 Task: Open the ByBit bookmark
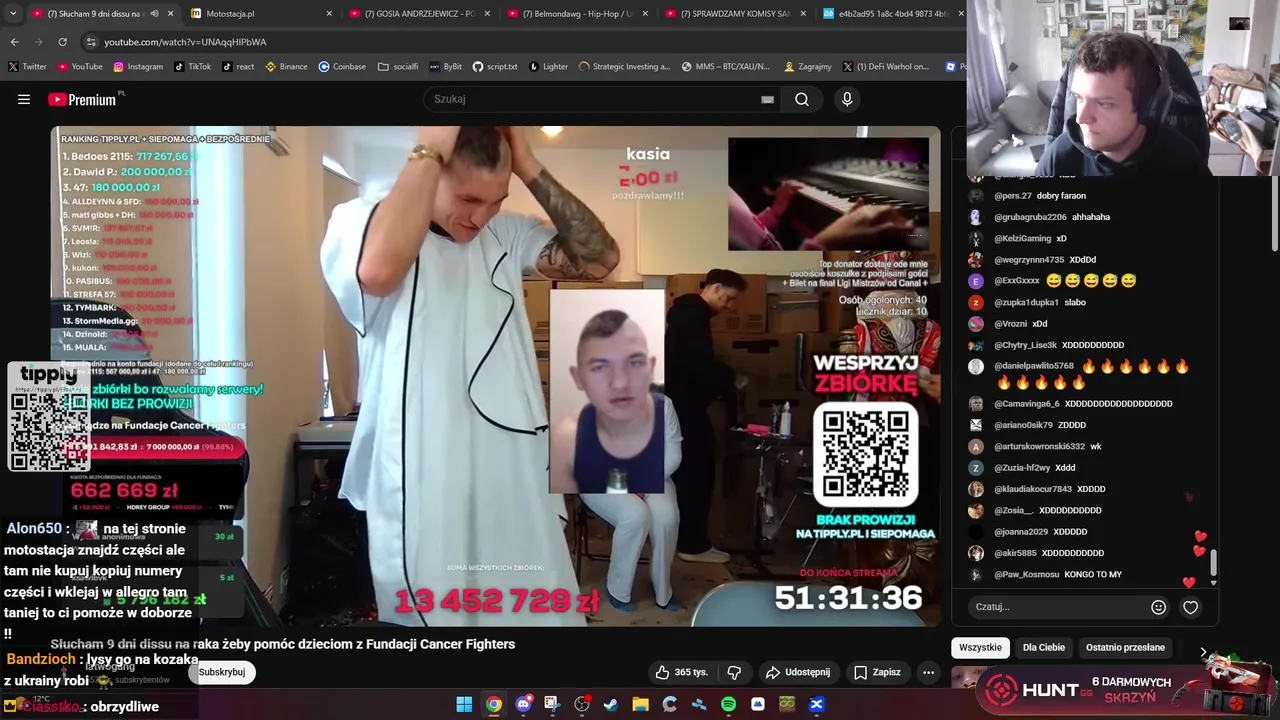(445, 67)
